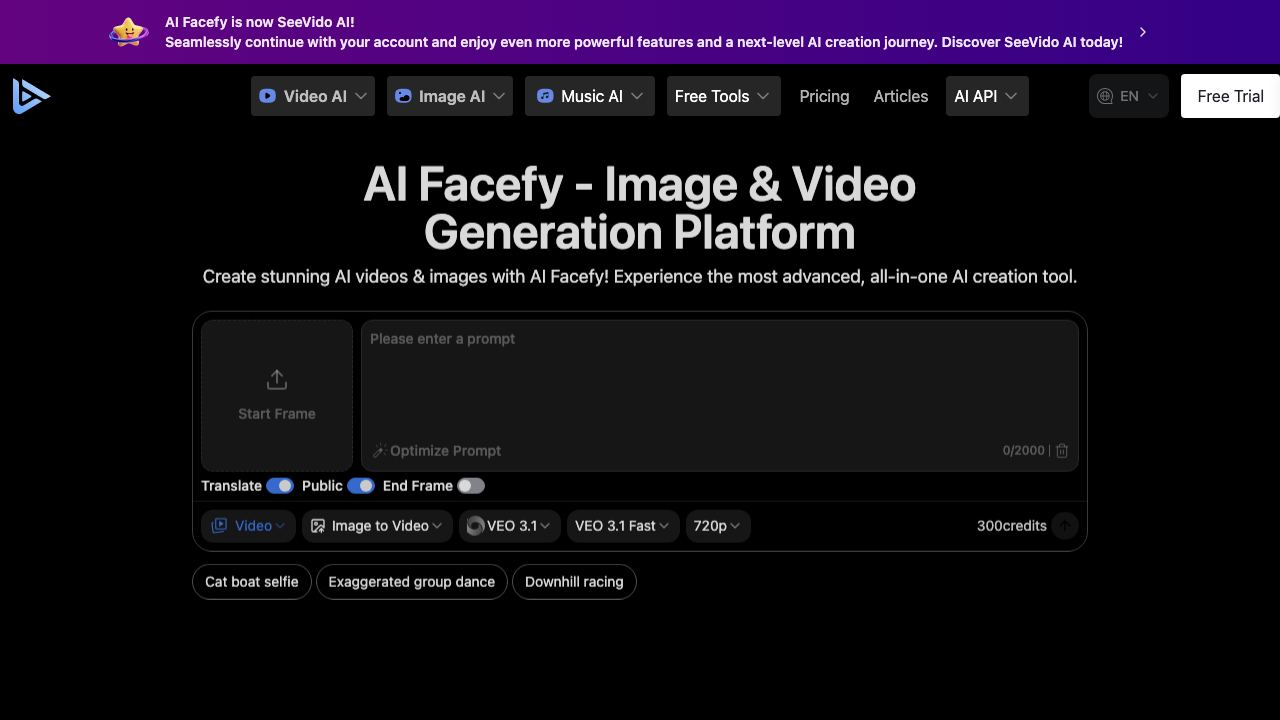The width and height of the screenshot is (1280, 720).
Task: Open the VEO 3.1 Fast variant dropdown
Action: pyautogui.click(x=623, y=526)
